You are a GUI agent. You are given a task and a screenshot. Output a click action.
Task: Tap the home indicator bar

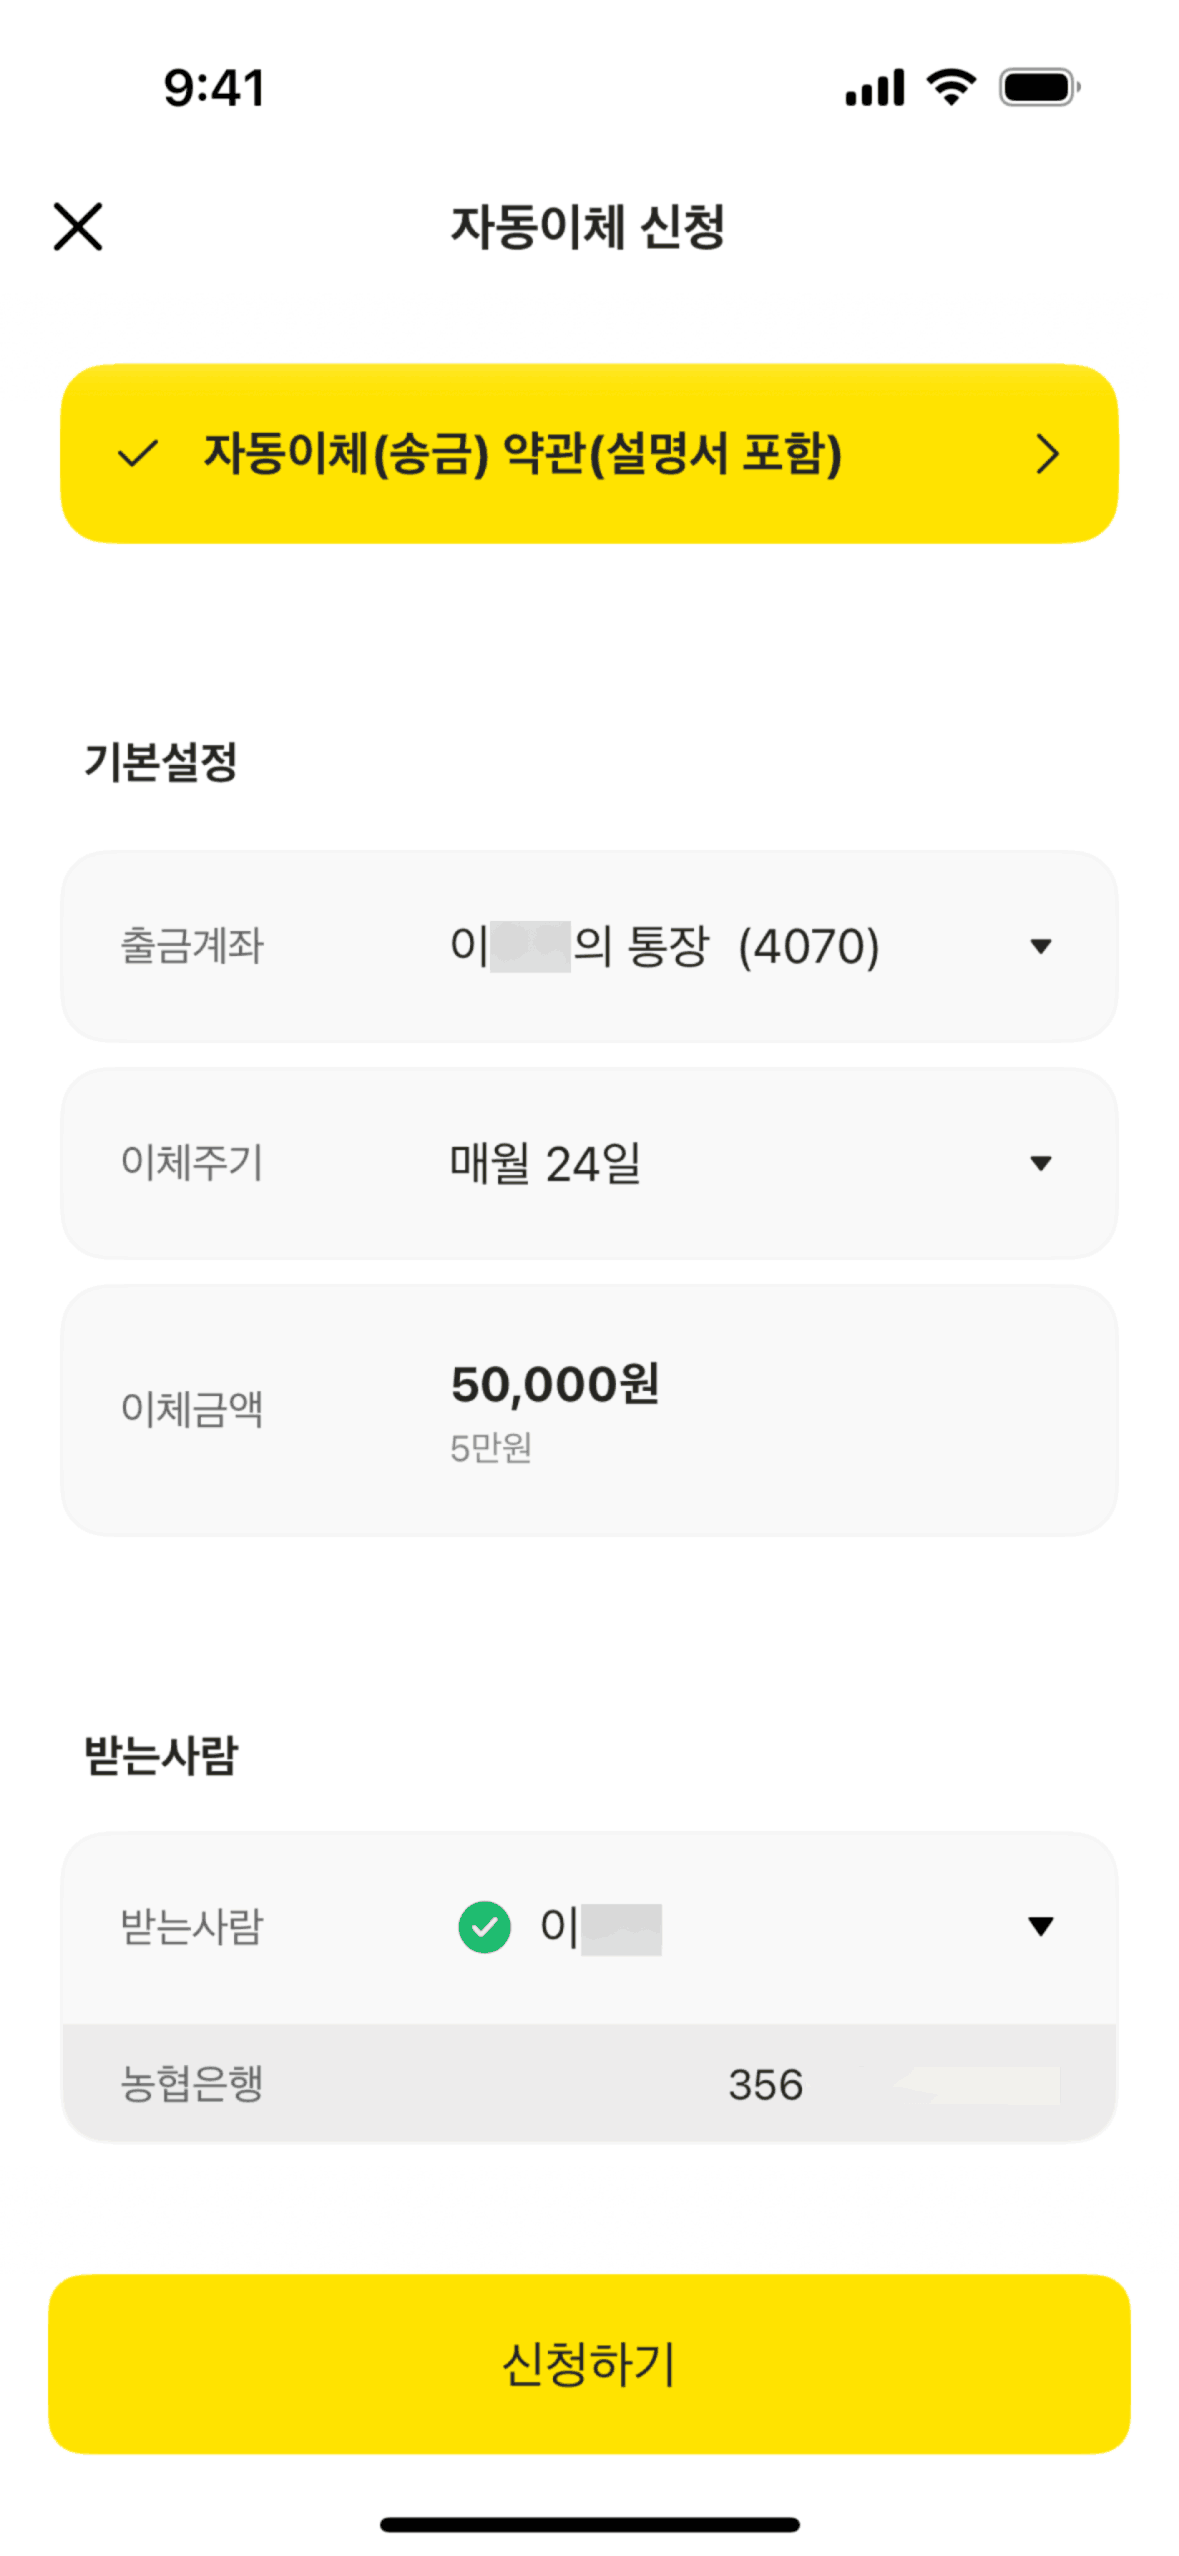pos(589,2525)
